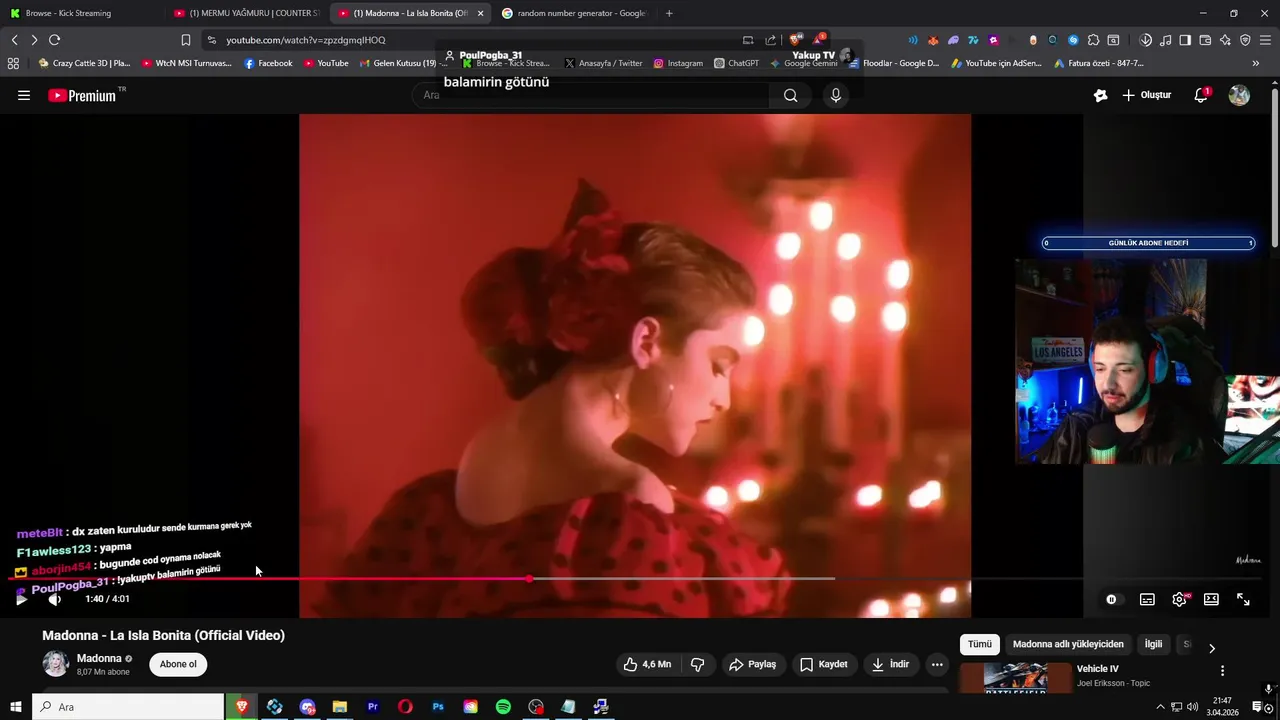This screenshot has width=1280, height=720.
Task: Open the YouTube guide hamburger menu
Action: click(x=24, y=95)
